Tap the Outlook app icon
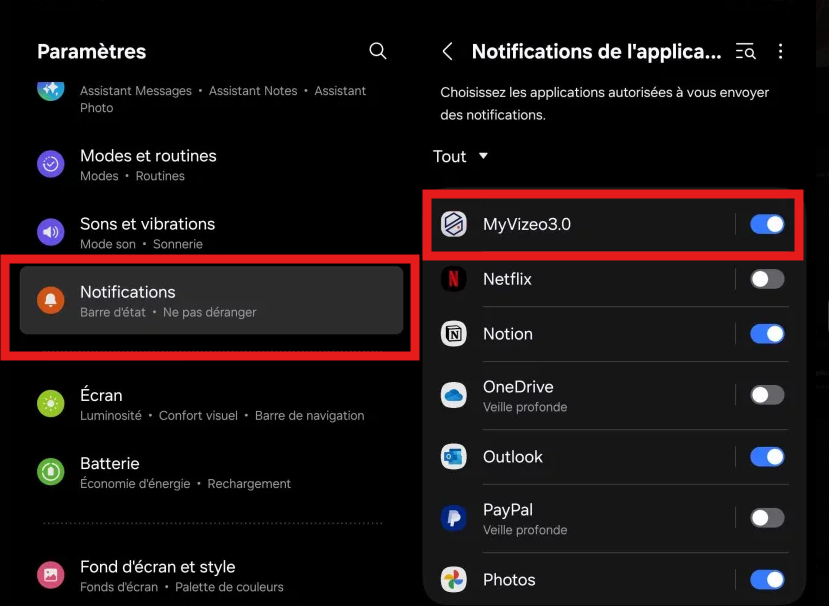Screen dimensions: 829x606 454,457
